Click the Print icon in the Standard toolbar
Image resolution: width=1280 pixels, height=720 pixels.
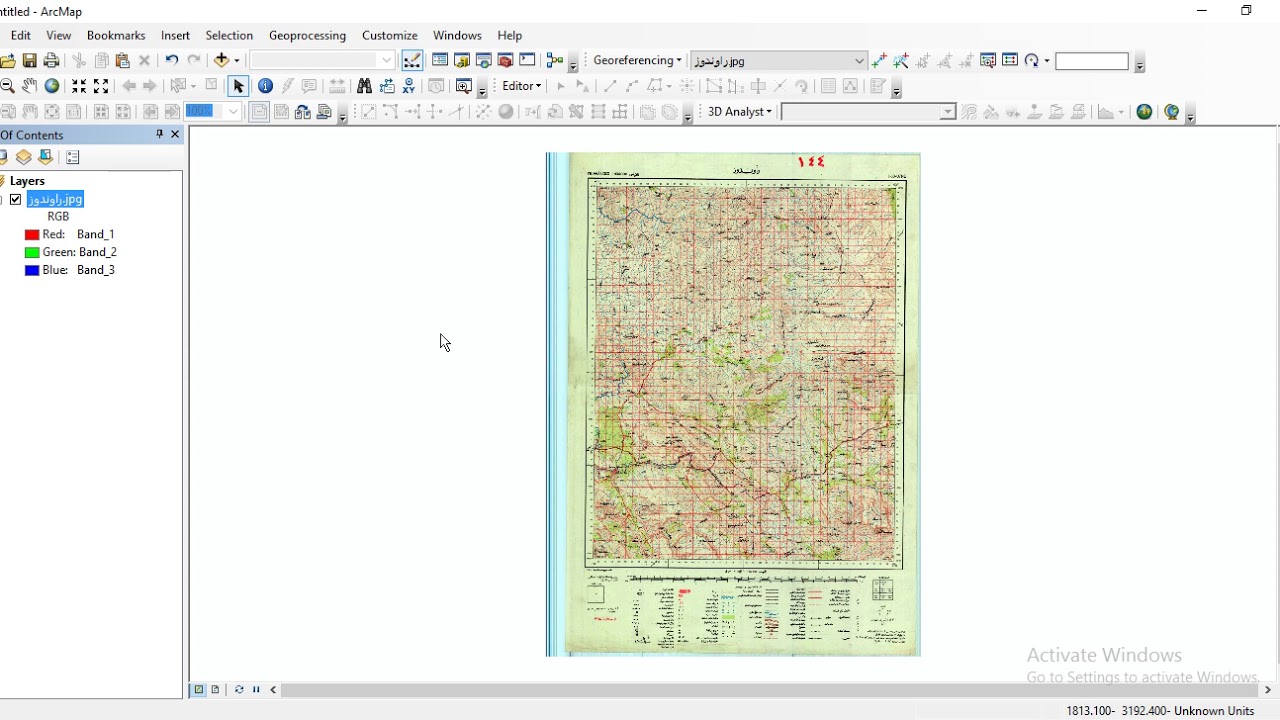tap(52, 61)
